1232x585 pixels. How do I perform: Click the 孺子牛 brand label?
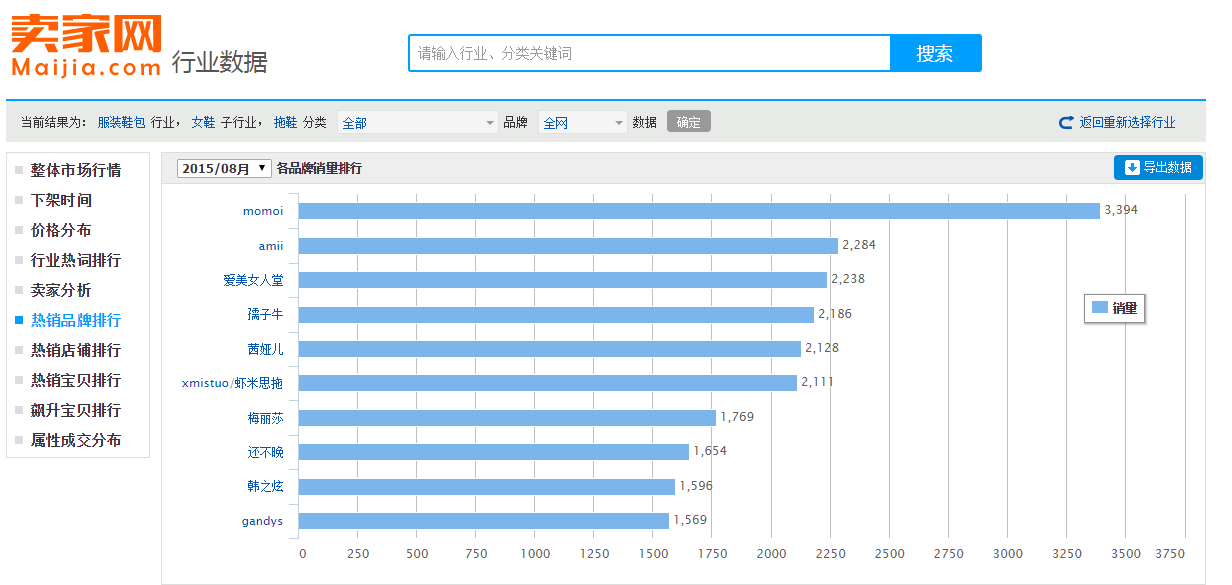click(x=265, y=314)
